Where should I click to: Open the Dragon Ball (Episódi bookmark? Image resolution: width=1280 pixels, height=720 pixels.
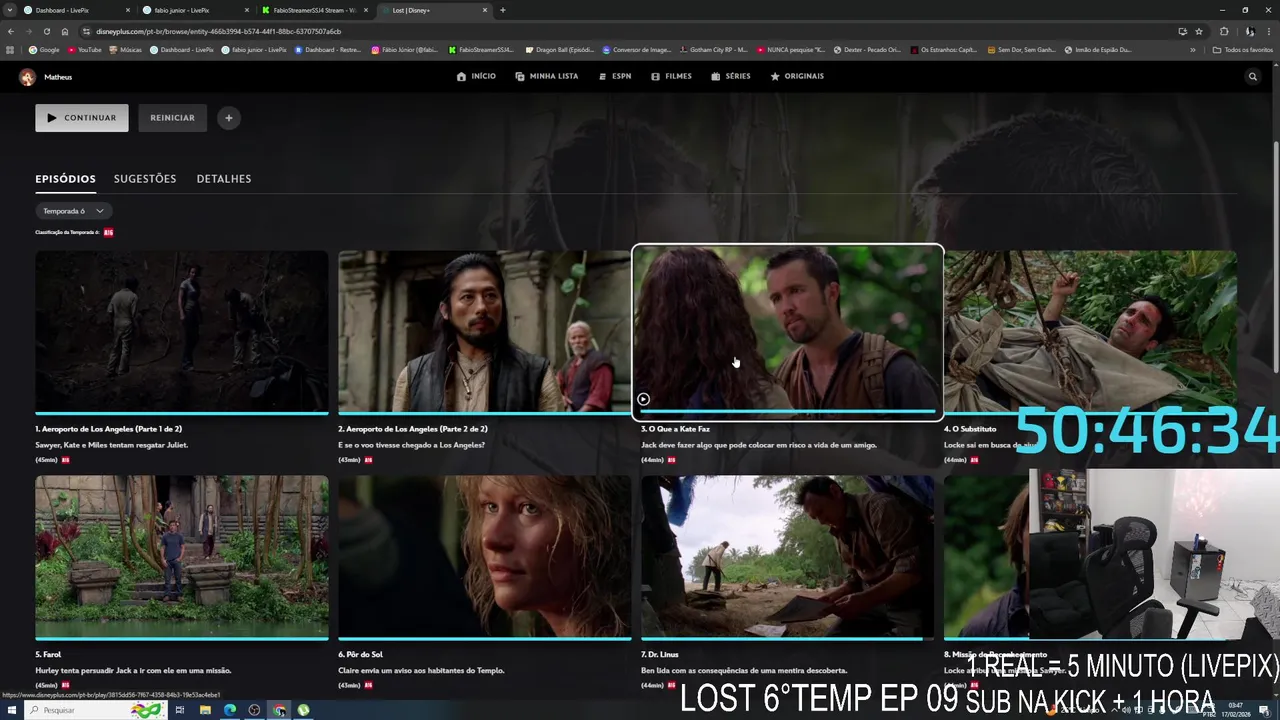coord(560,49)
